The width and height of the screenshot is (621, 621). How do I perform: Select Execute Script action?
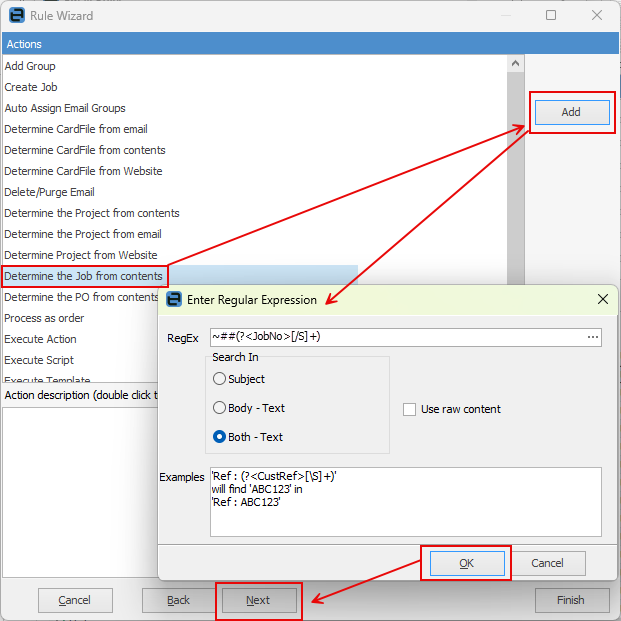coord(39,360)
